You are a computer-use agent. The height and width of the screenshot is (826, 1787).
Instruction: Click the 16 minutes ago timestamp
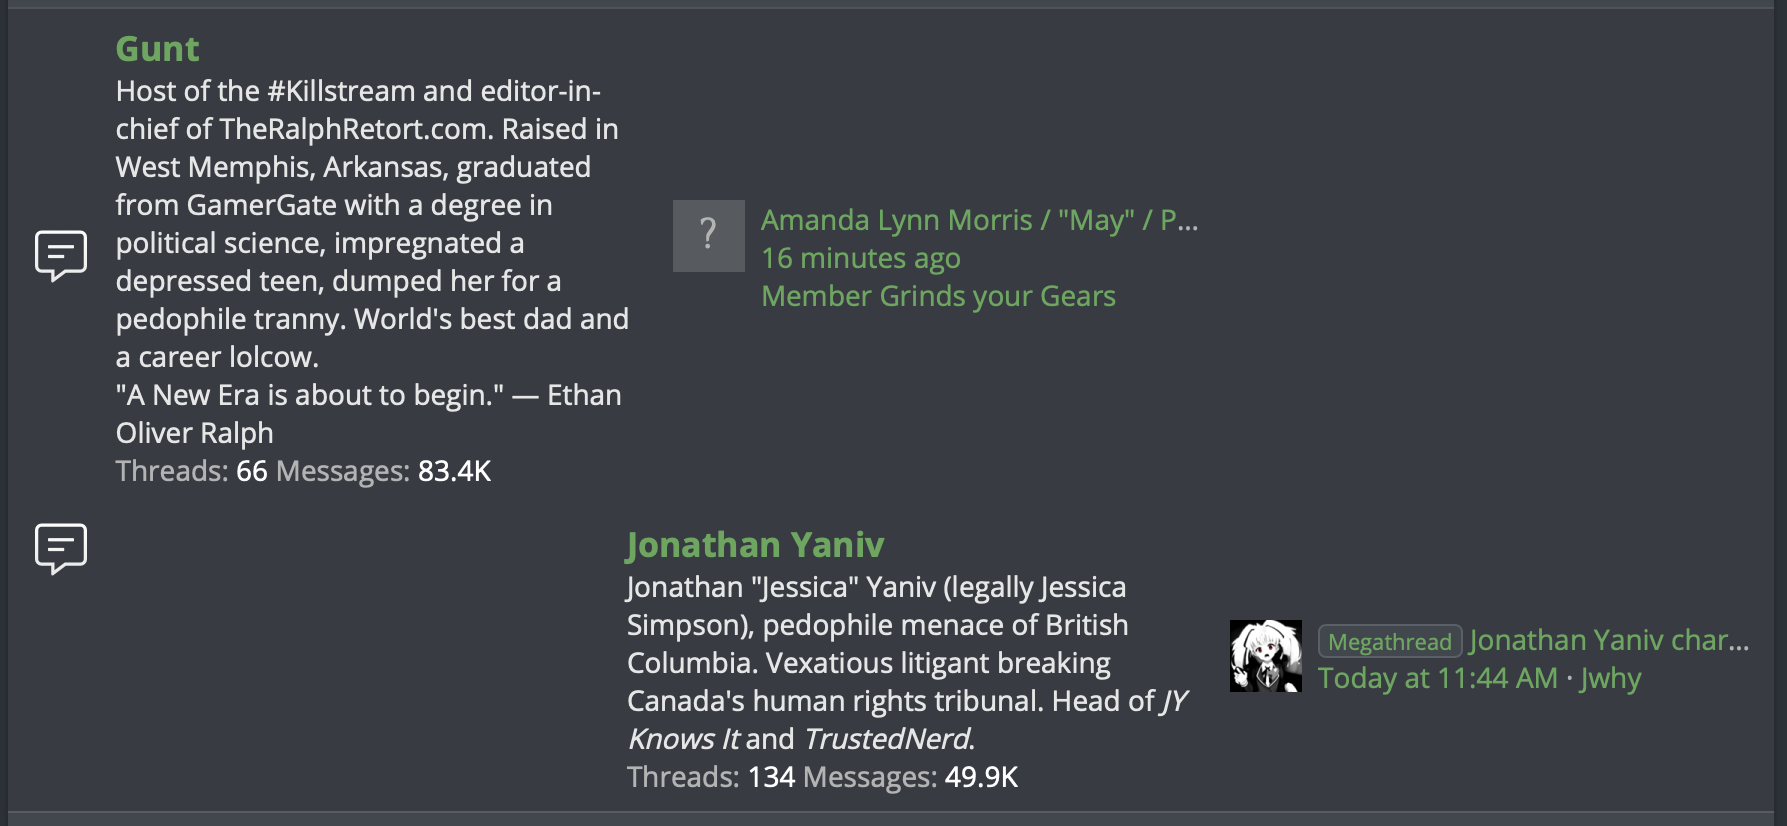pyautogui.click(x=861, y=258)
